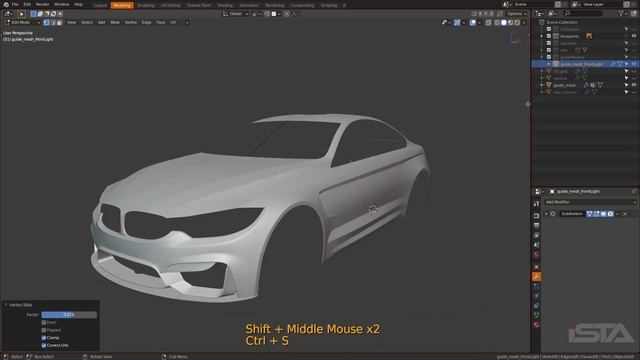640x360 pixels.
Task: Toggle the Clamp checkbox
Action: point(44,338)
